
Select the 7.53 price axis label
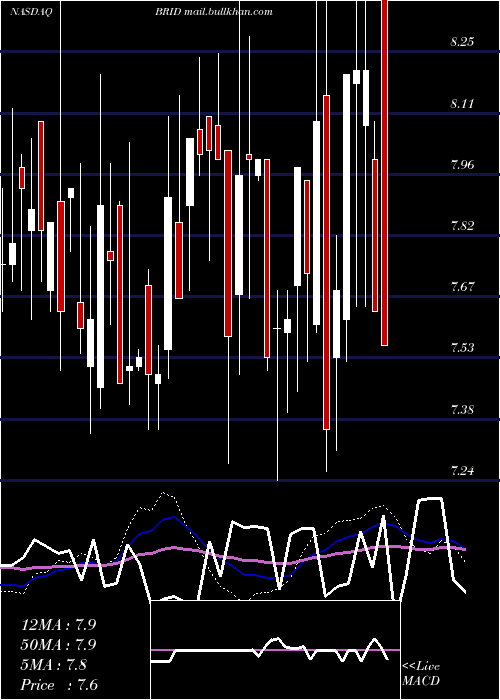[x=462, y=348]
